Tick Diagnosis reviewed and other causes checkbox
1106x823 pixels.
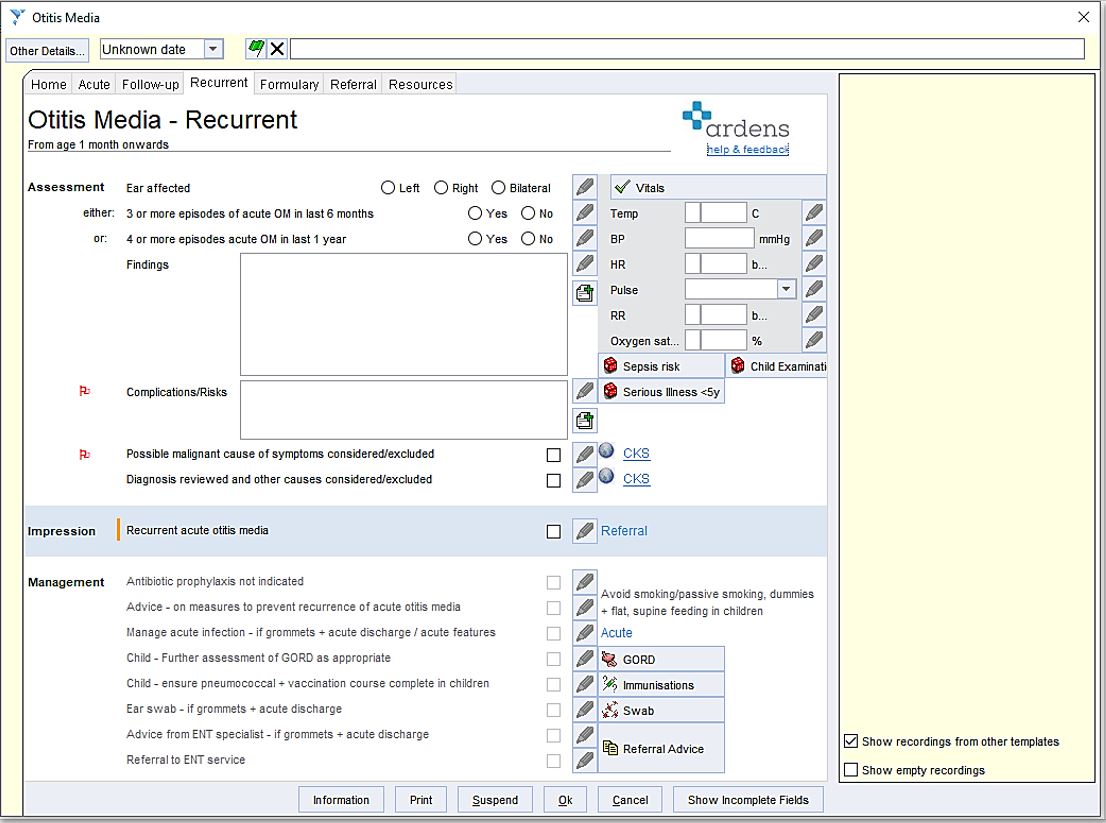click(x=554, y=480)
